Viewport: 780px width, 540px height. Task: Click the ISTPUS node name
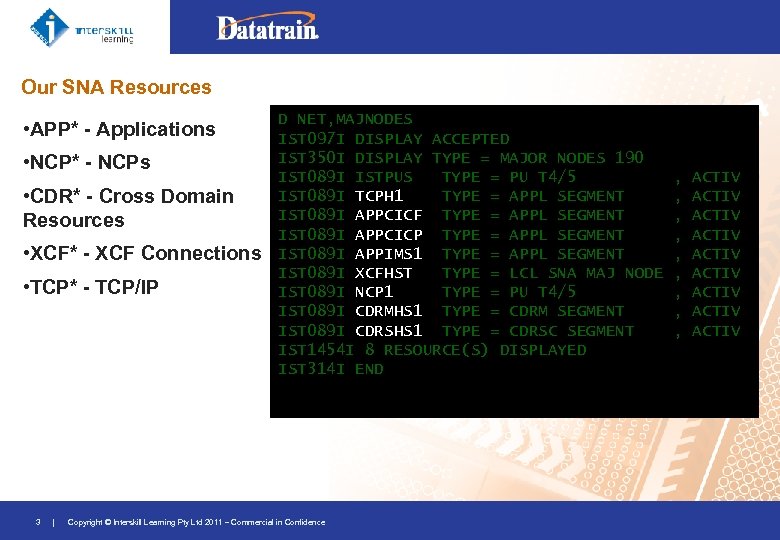384,177
